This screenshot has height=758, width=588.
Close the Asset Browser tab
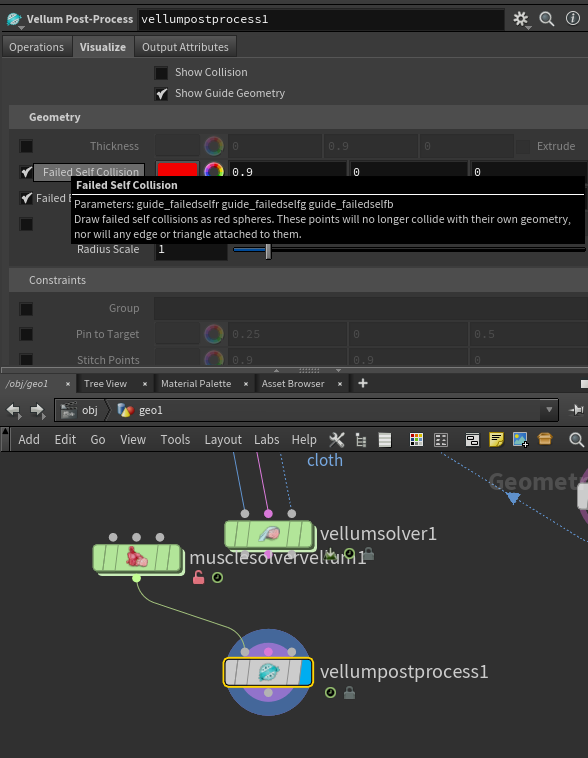(340, 384)
